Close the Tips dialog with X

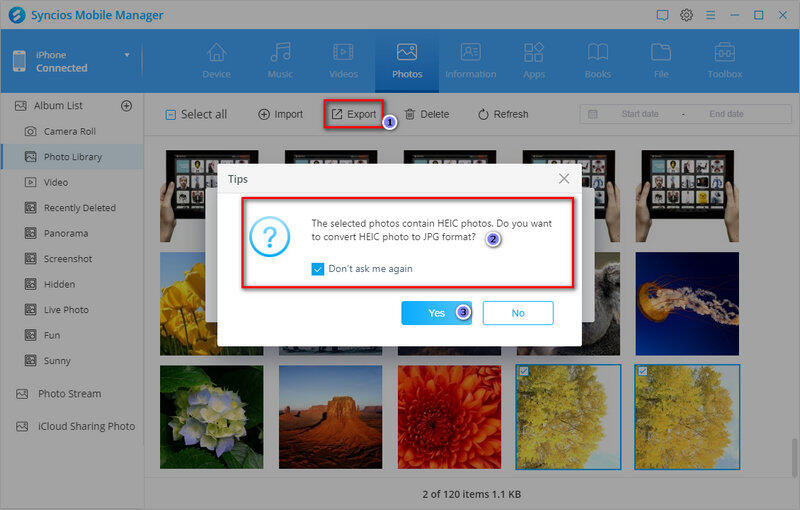click(564, 178)
